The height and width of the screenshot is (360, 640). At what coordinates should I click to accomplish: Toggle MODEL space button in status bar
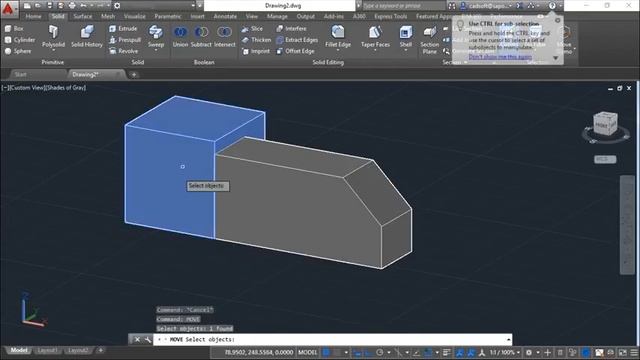pos(307,352)
